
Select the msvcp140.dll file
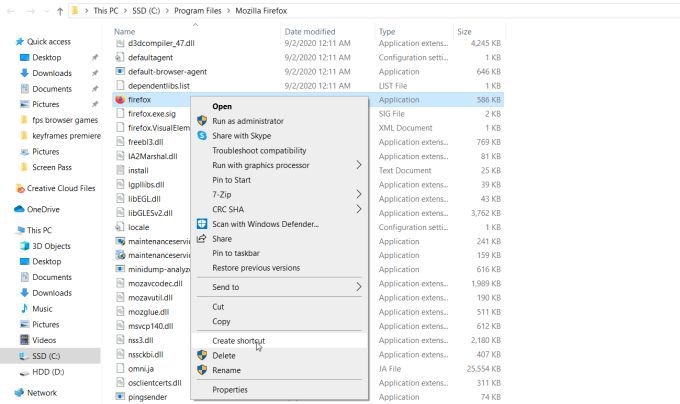pos(150,326)
